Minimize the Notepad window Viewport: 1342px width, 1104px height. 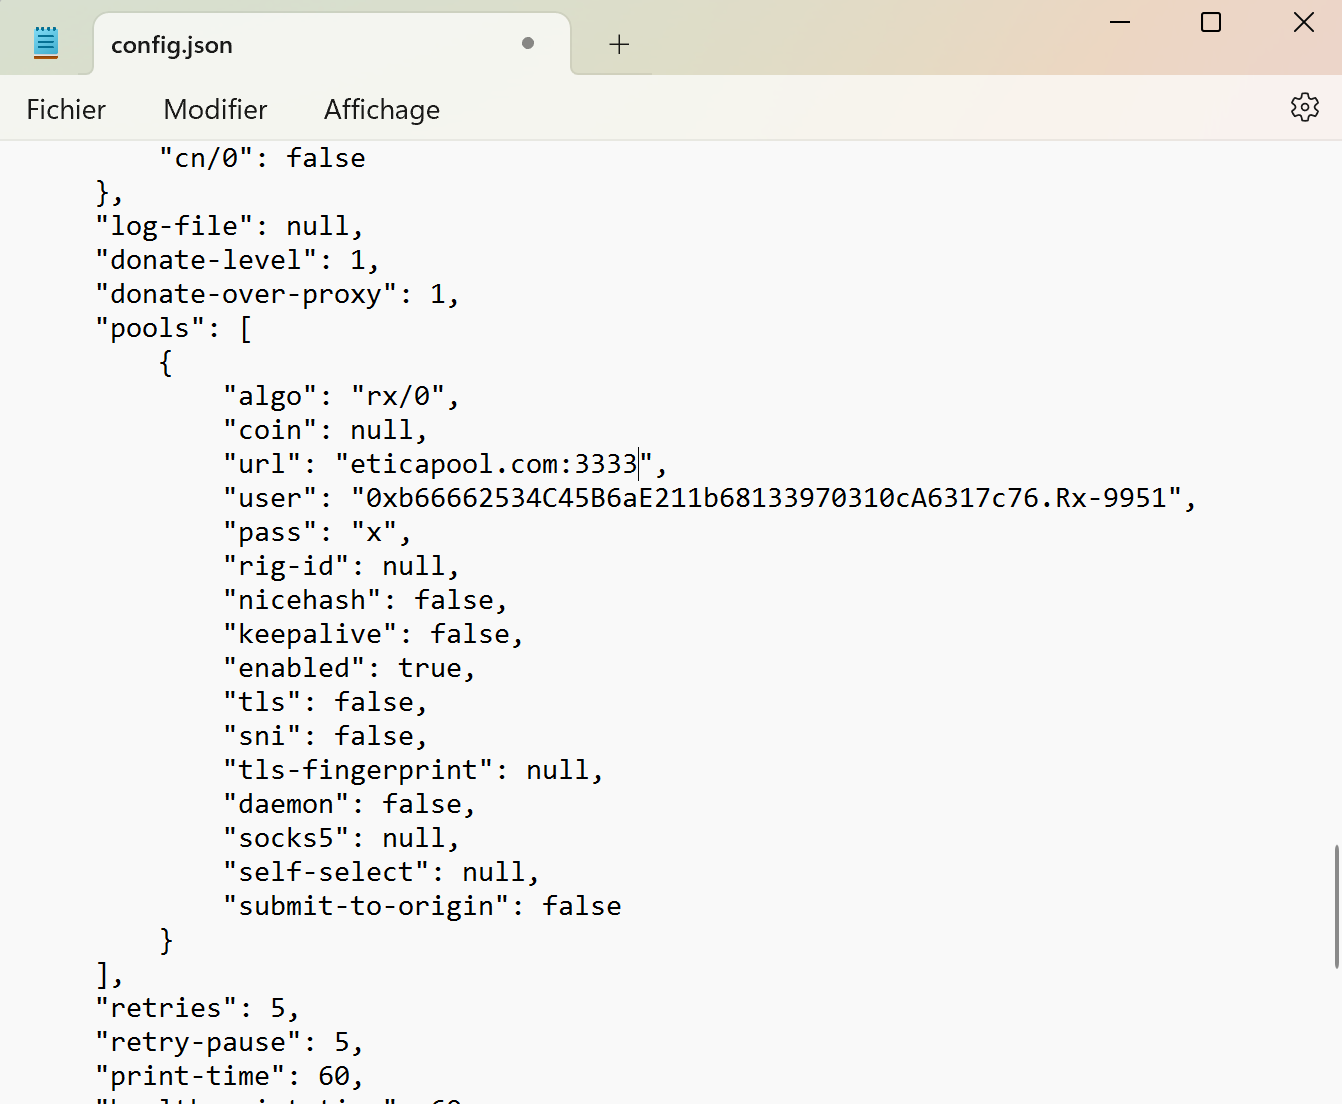pos(1120,22)
